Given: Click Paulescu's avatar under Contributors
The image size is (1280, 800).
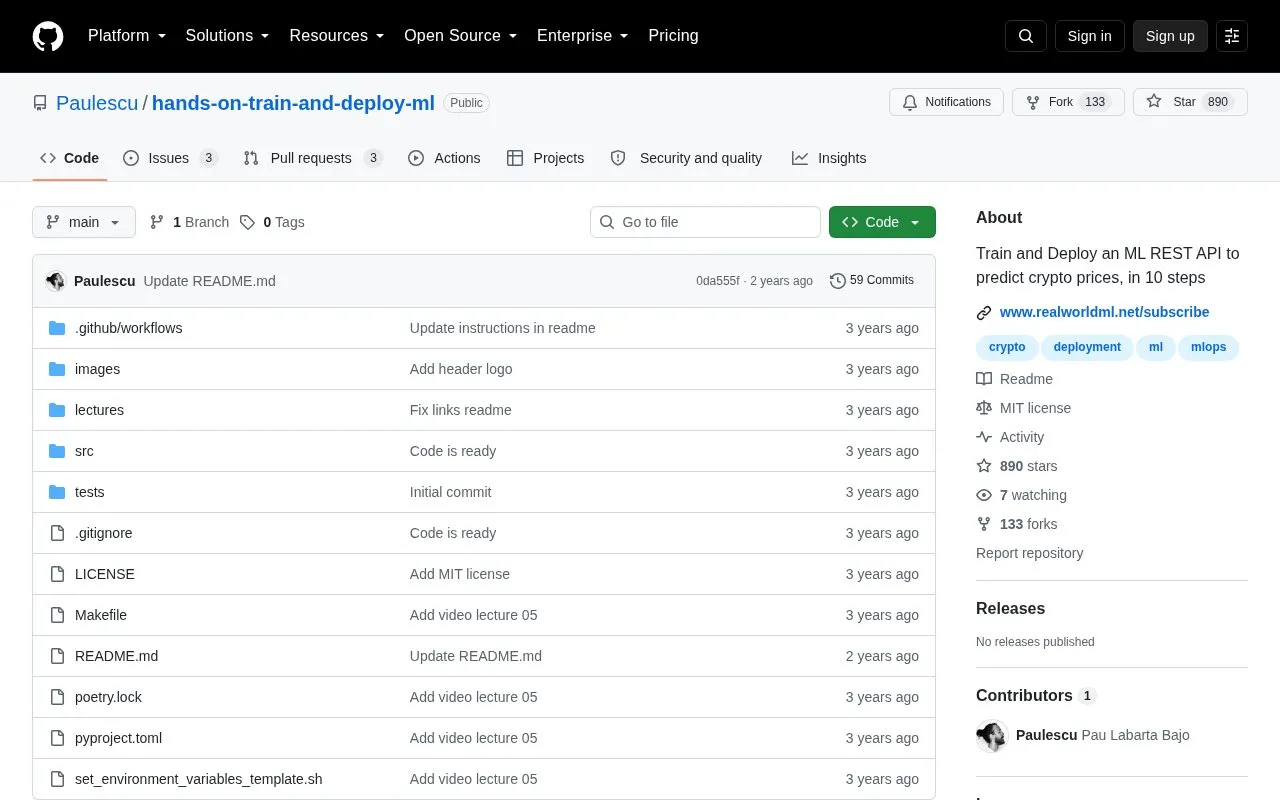Looking at the screenshot, I should [x=992, y=736].
